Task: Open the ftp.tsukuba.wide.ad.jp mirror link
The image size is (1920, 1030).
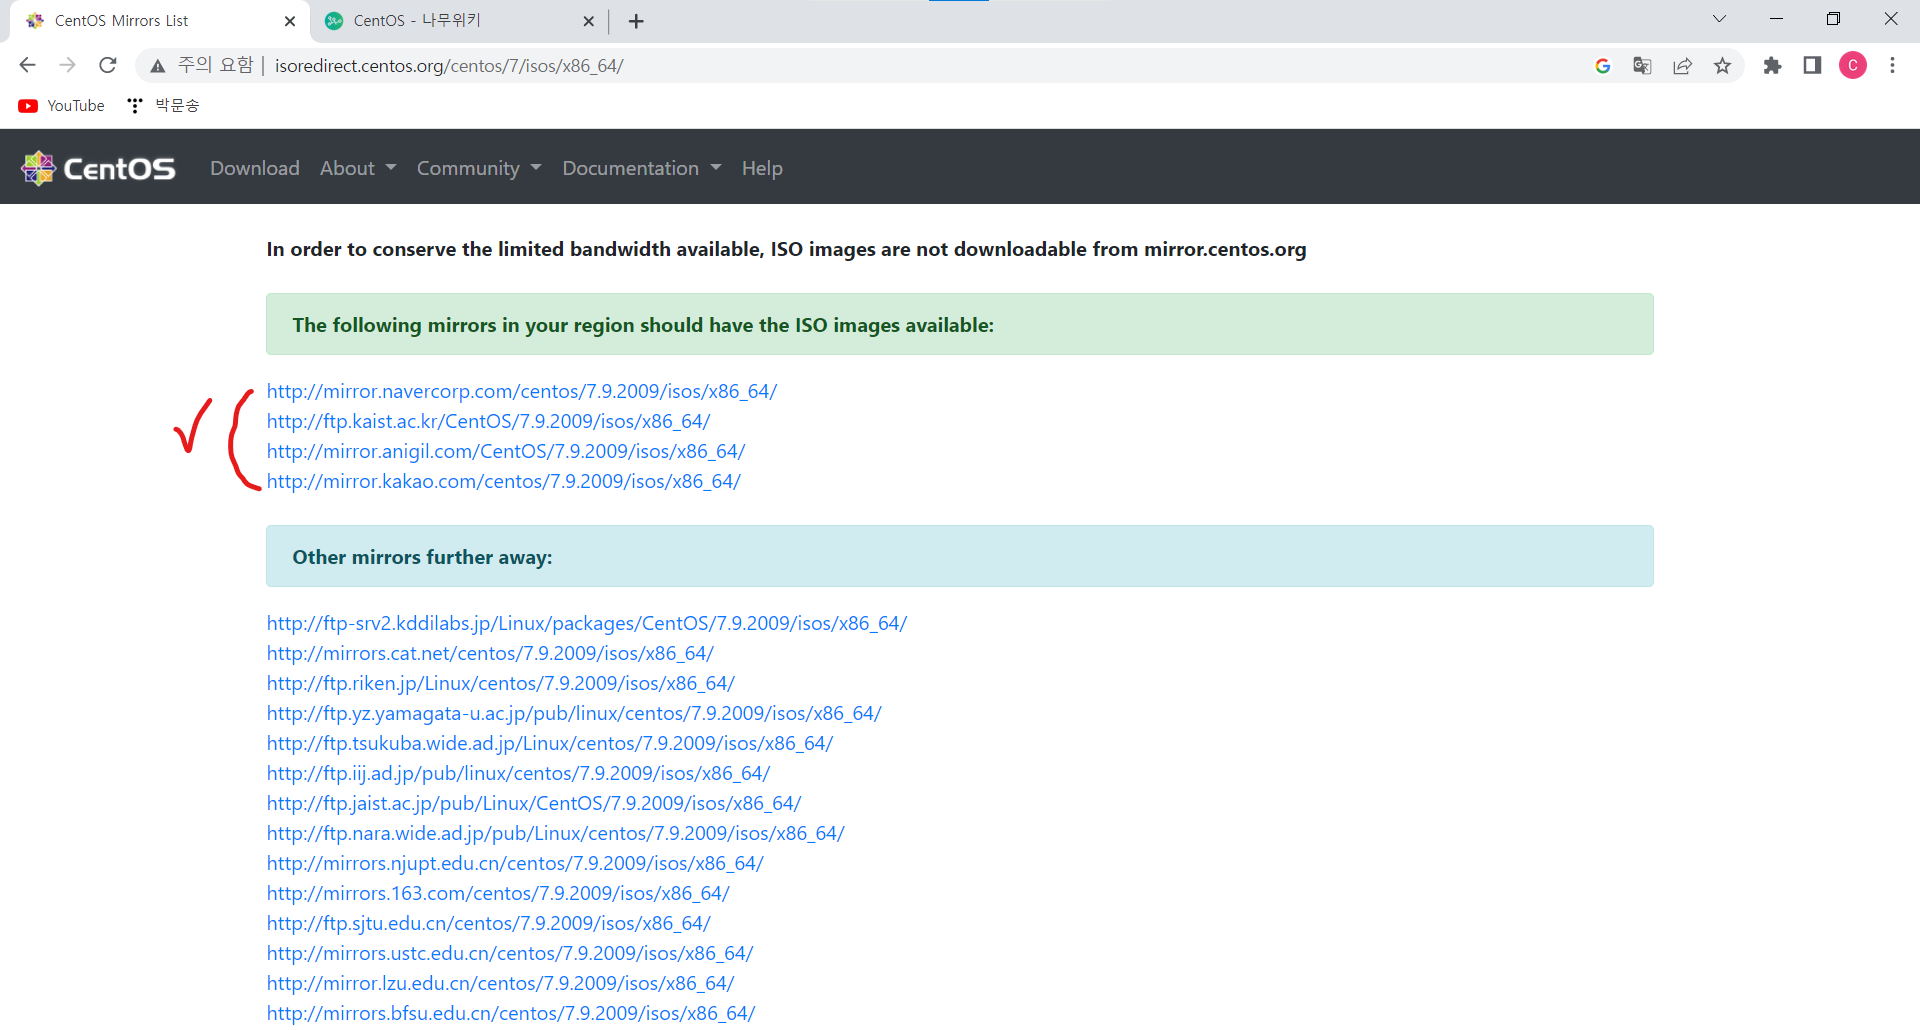Action: coord(550,743)
